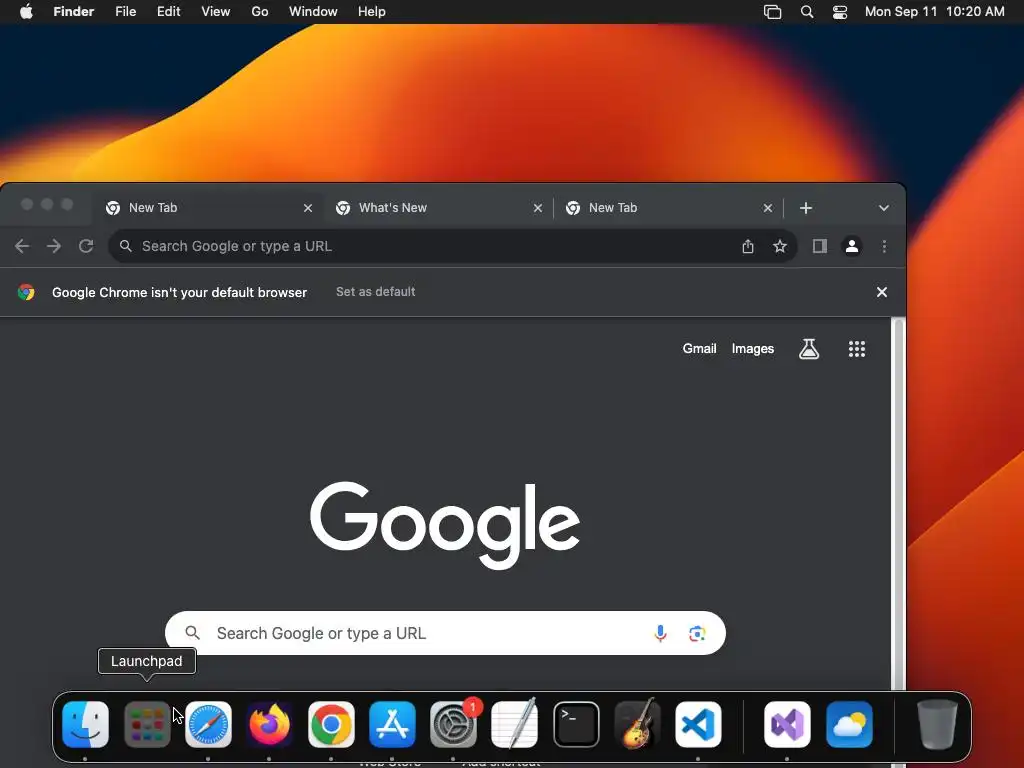The image size is (1024, 768).
Task: Close the What's New tab
Action: [x=537, y=208]
